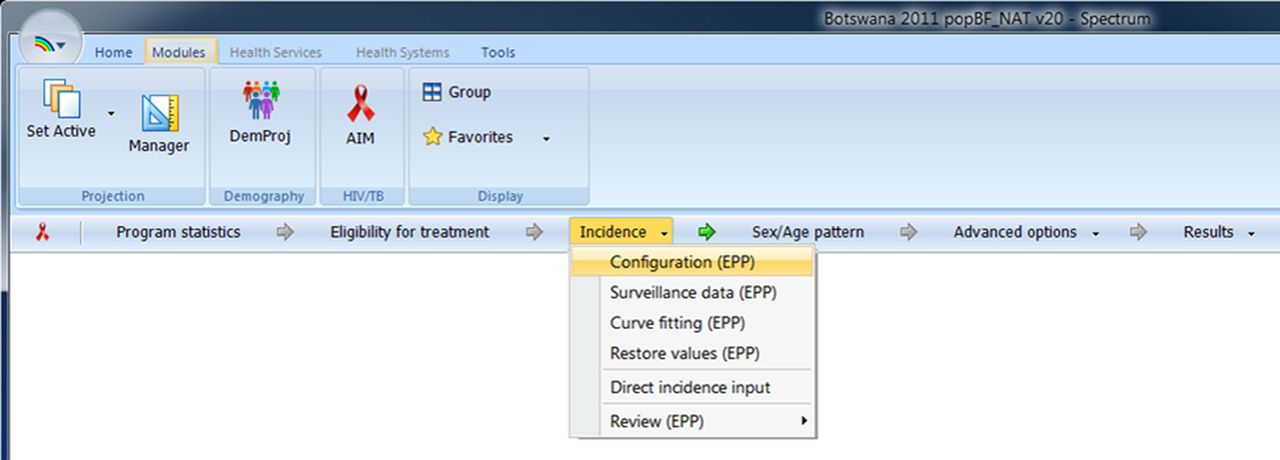Viewport: 1280px width, 460px height.
Task: Open the AIM red ribbon module
Action: [x=360, y=103]
